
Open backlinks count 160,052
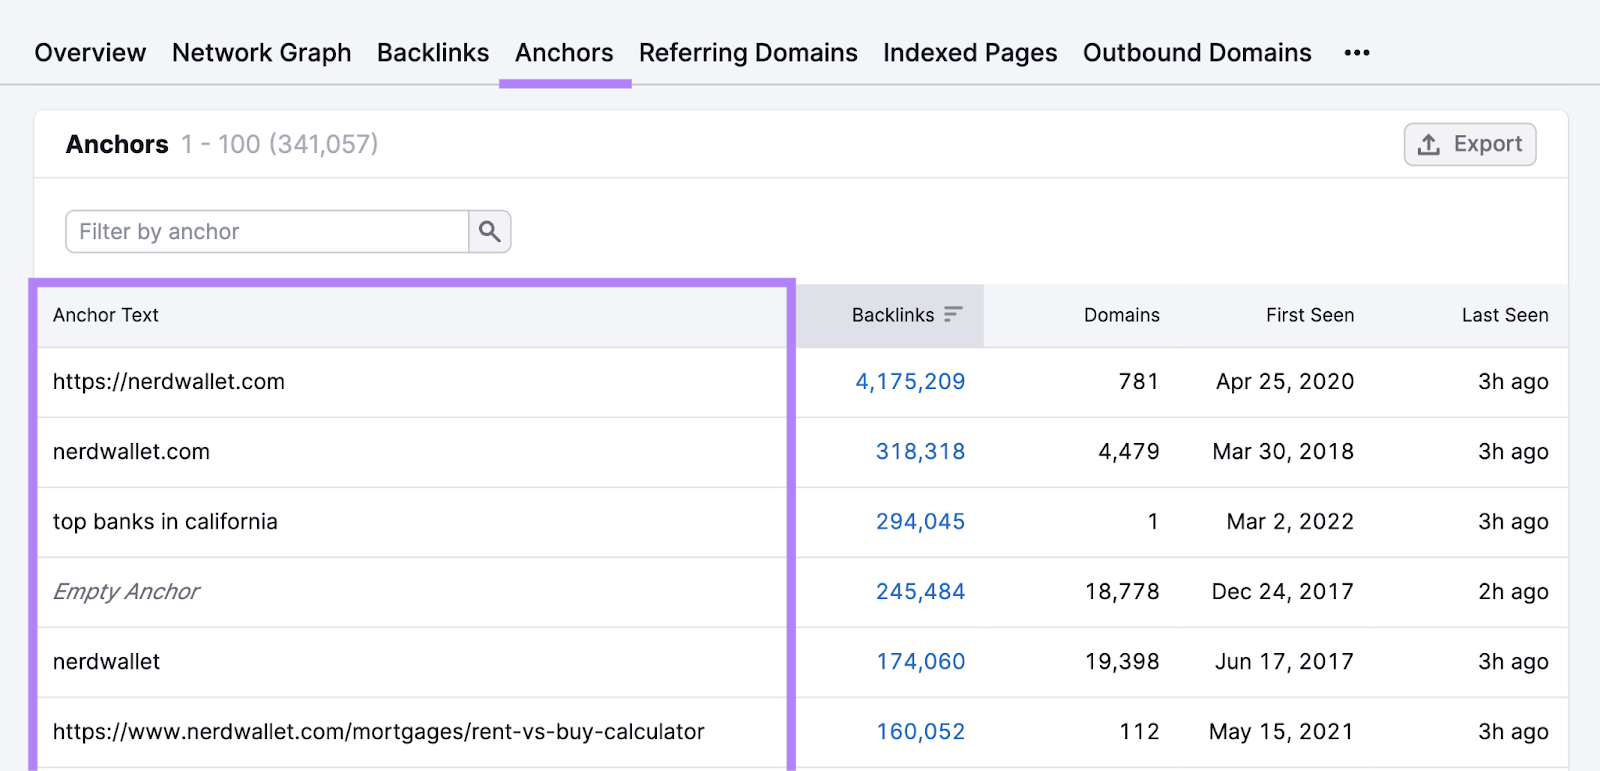click(x=920, y=731)
